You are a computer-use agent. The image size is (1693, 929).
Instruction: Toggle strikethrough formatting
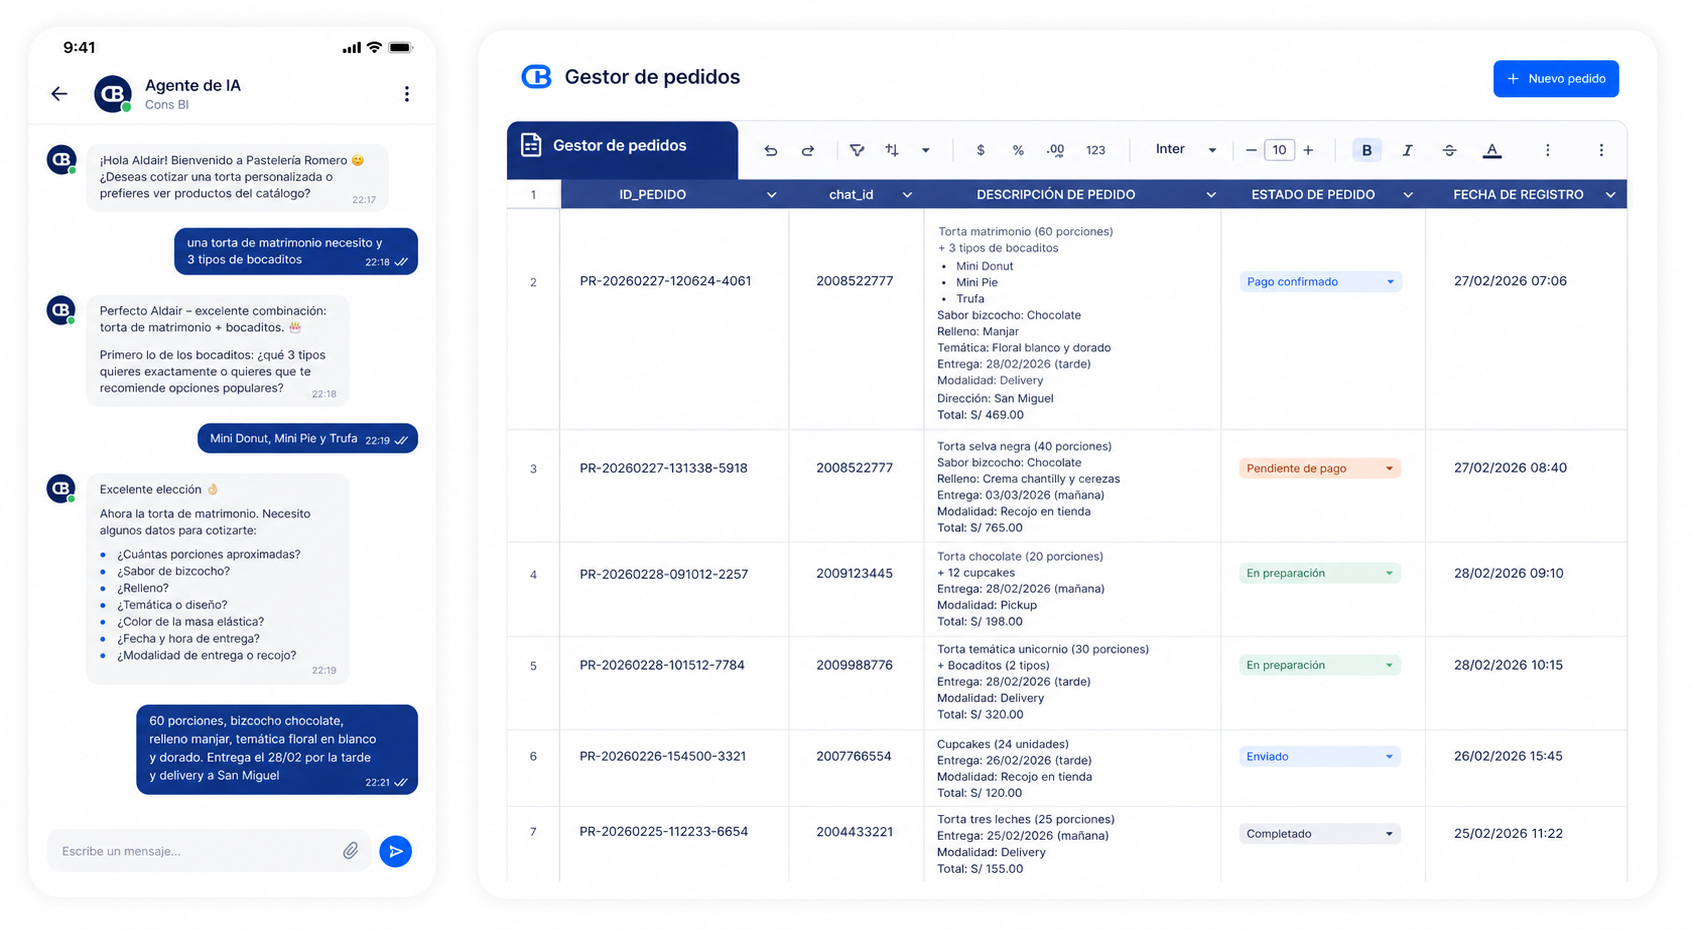pos(1449,150)
